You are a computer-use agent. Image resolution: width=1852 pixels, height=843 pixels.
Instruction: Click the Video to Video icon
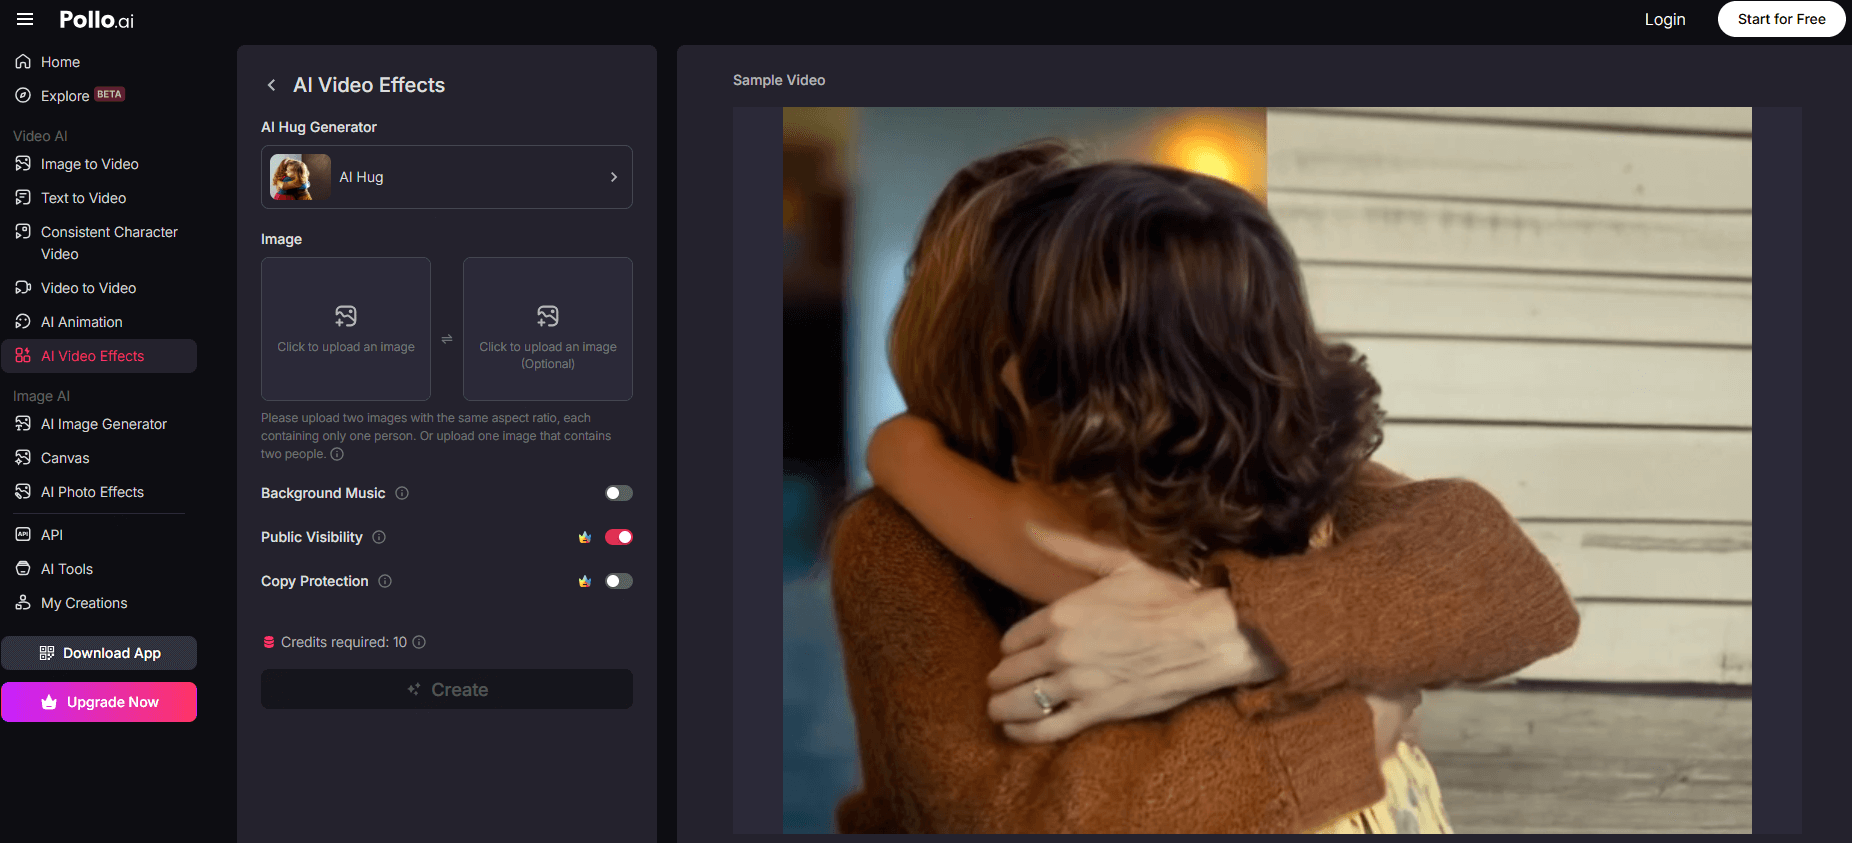coord(23,287)
